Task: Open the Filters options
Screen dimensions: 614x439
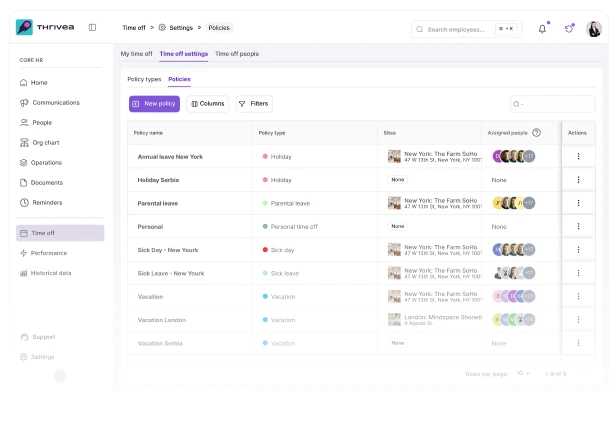Action: click(x=253, y=104)
